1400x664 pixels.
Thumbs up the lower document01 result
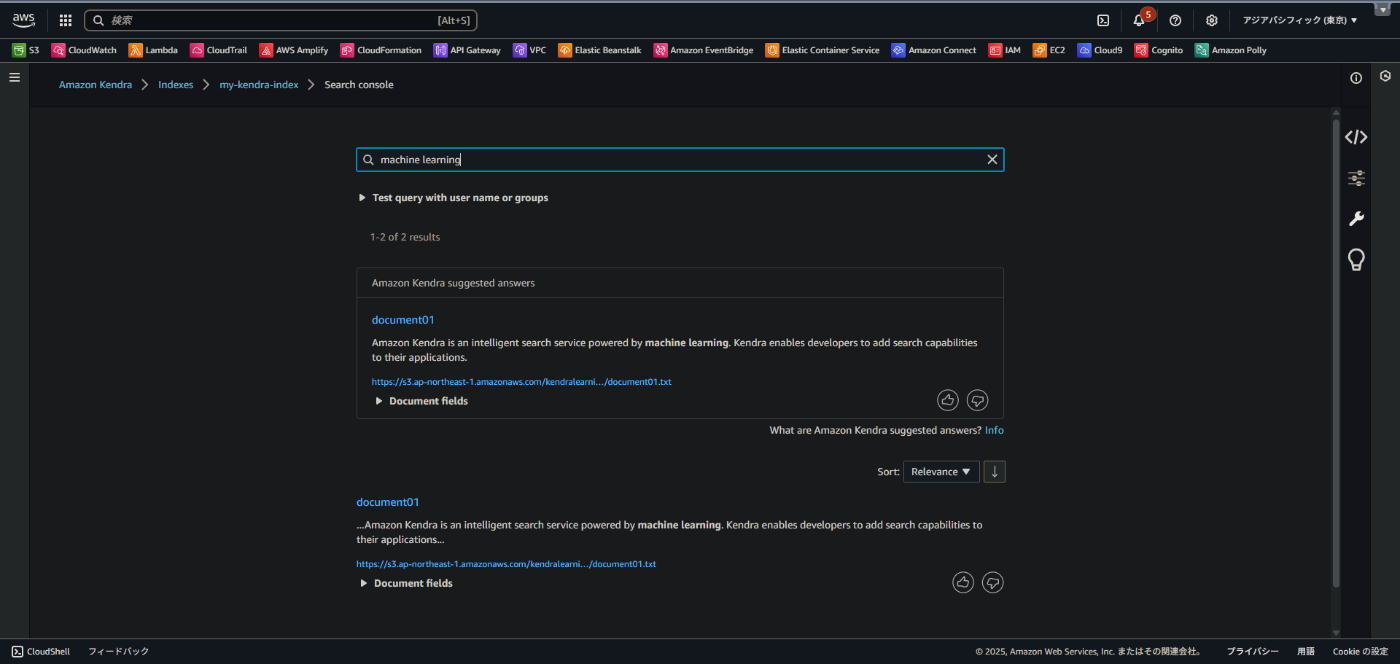pos(963,582)
